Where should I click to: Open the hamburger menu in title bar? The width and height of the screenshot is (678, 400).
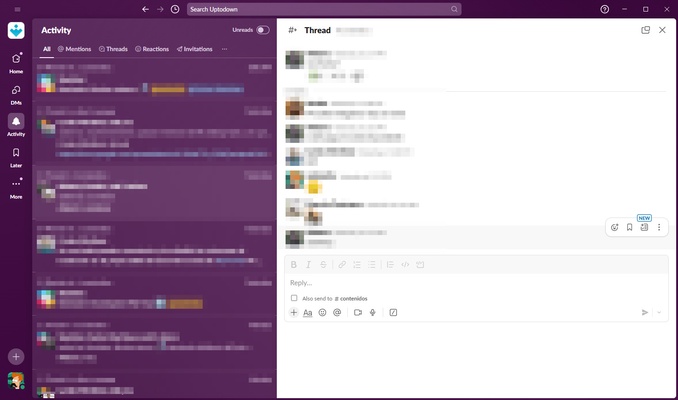pyautogui.click(x=17, y=9)
